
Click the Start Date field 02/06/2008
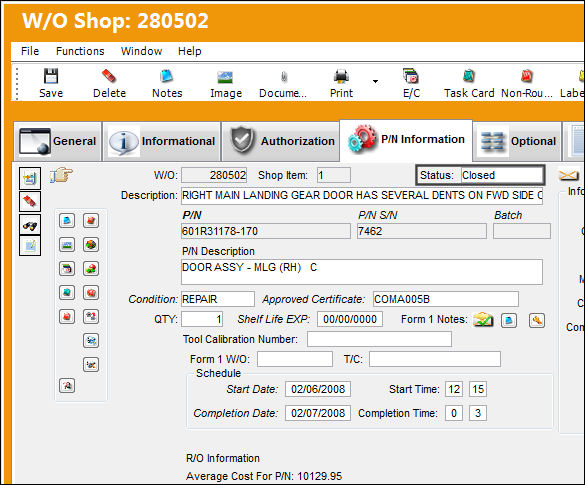[318, 389]
